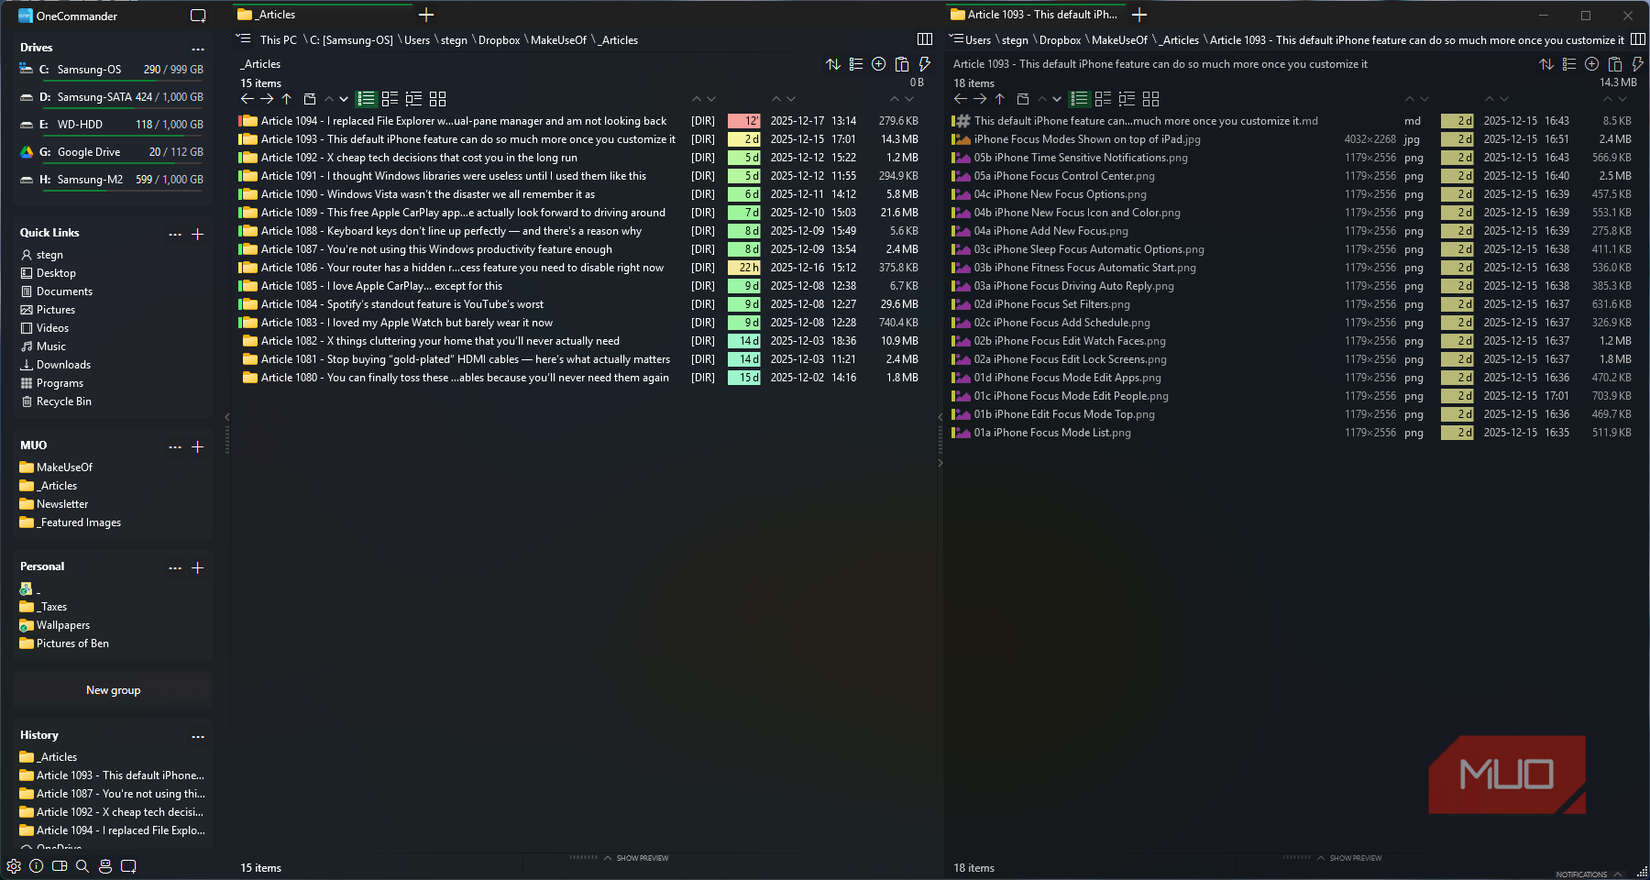
Task: Click the robot automation icon
Action: [105, 866]
